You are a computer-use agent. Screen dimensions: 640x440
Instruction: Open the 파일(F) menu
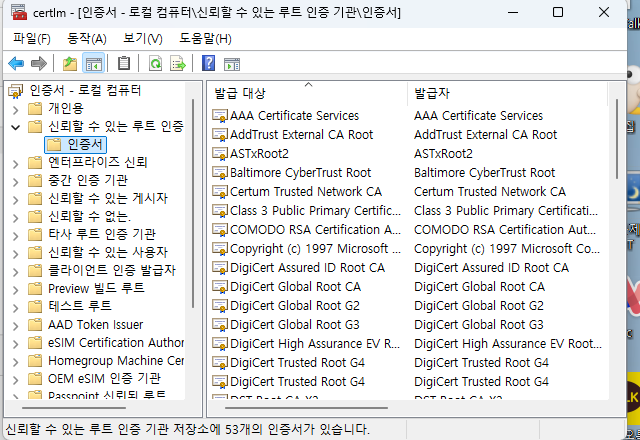tap(31, 39)
